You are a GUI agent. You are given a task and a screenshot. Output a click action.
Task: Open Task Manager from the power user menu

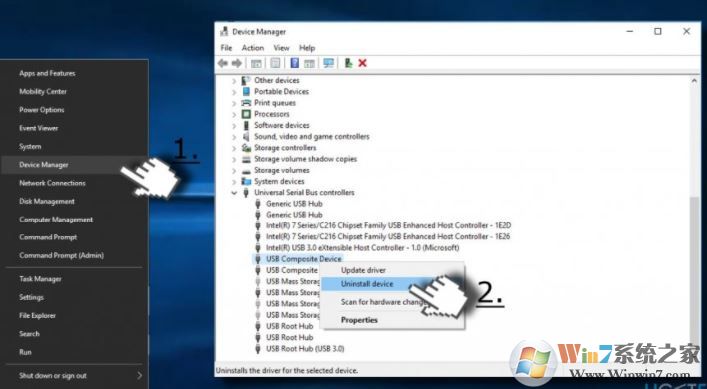point(41,279)
